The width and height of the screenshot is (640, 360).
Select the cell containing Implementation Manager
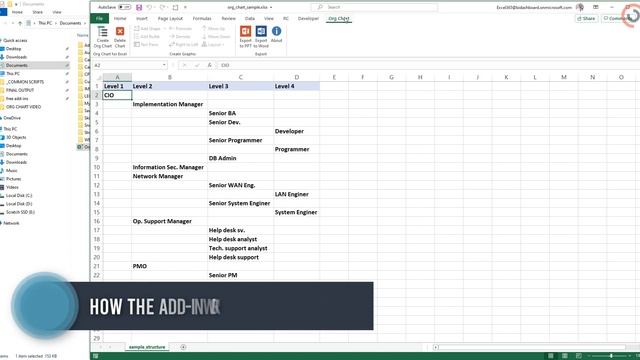tap(169, 104)
